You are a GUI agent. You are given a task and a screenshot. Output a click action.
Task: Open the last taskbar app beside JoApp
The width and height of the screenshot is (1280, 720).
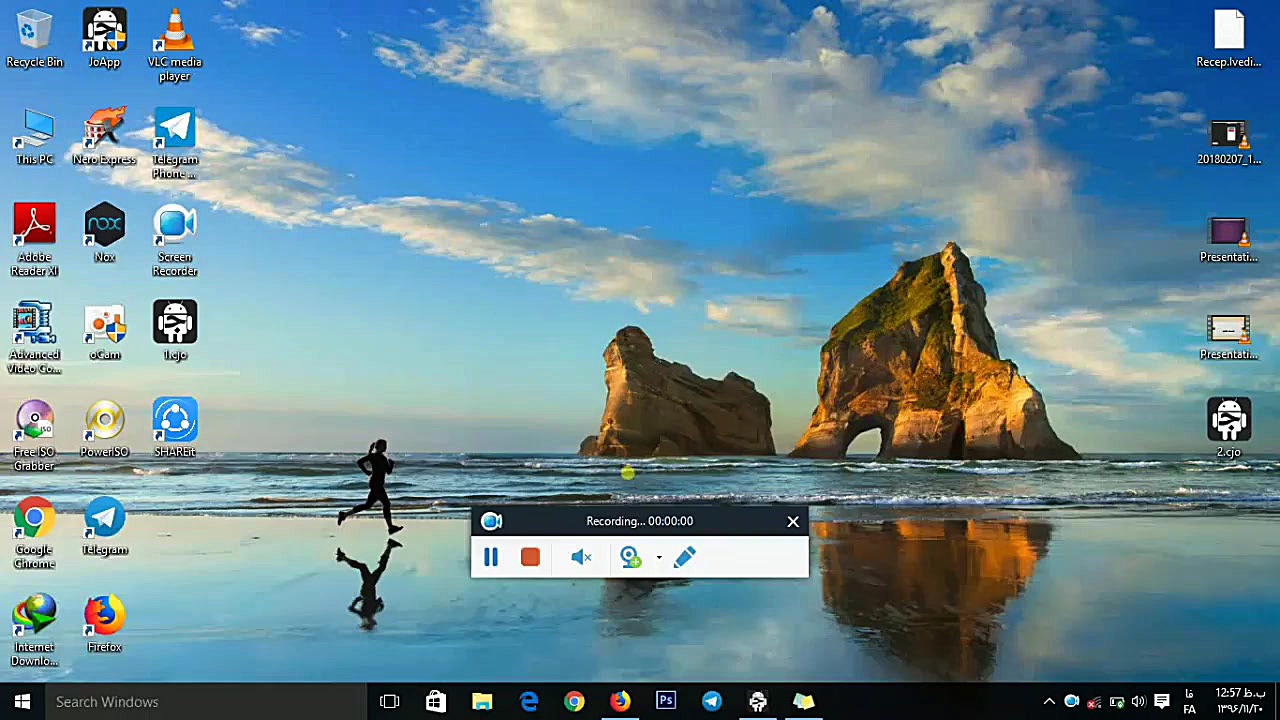tap(804, 702)
